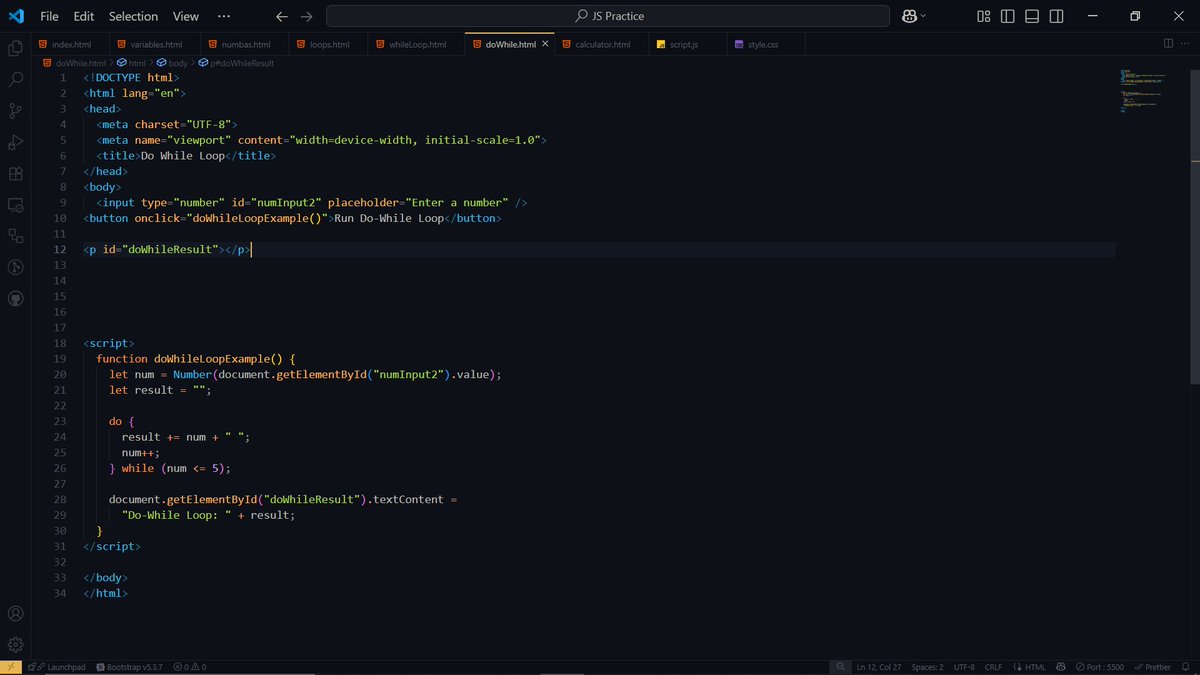1200x675 pixels.
Task: Click CRLF line ending indicator
Action: [993, 666]
